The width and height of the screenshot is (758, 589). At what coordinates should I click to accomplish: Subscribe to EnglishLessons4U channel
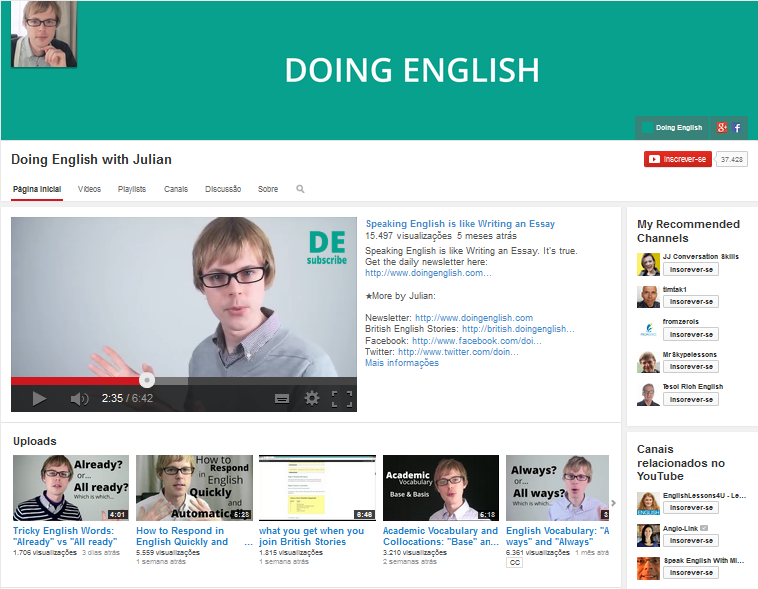[x=691, y=508]
